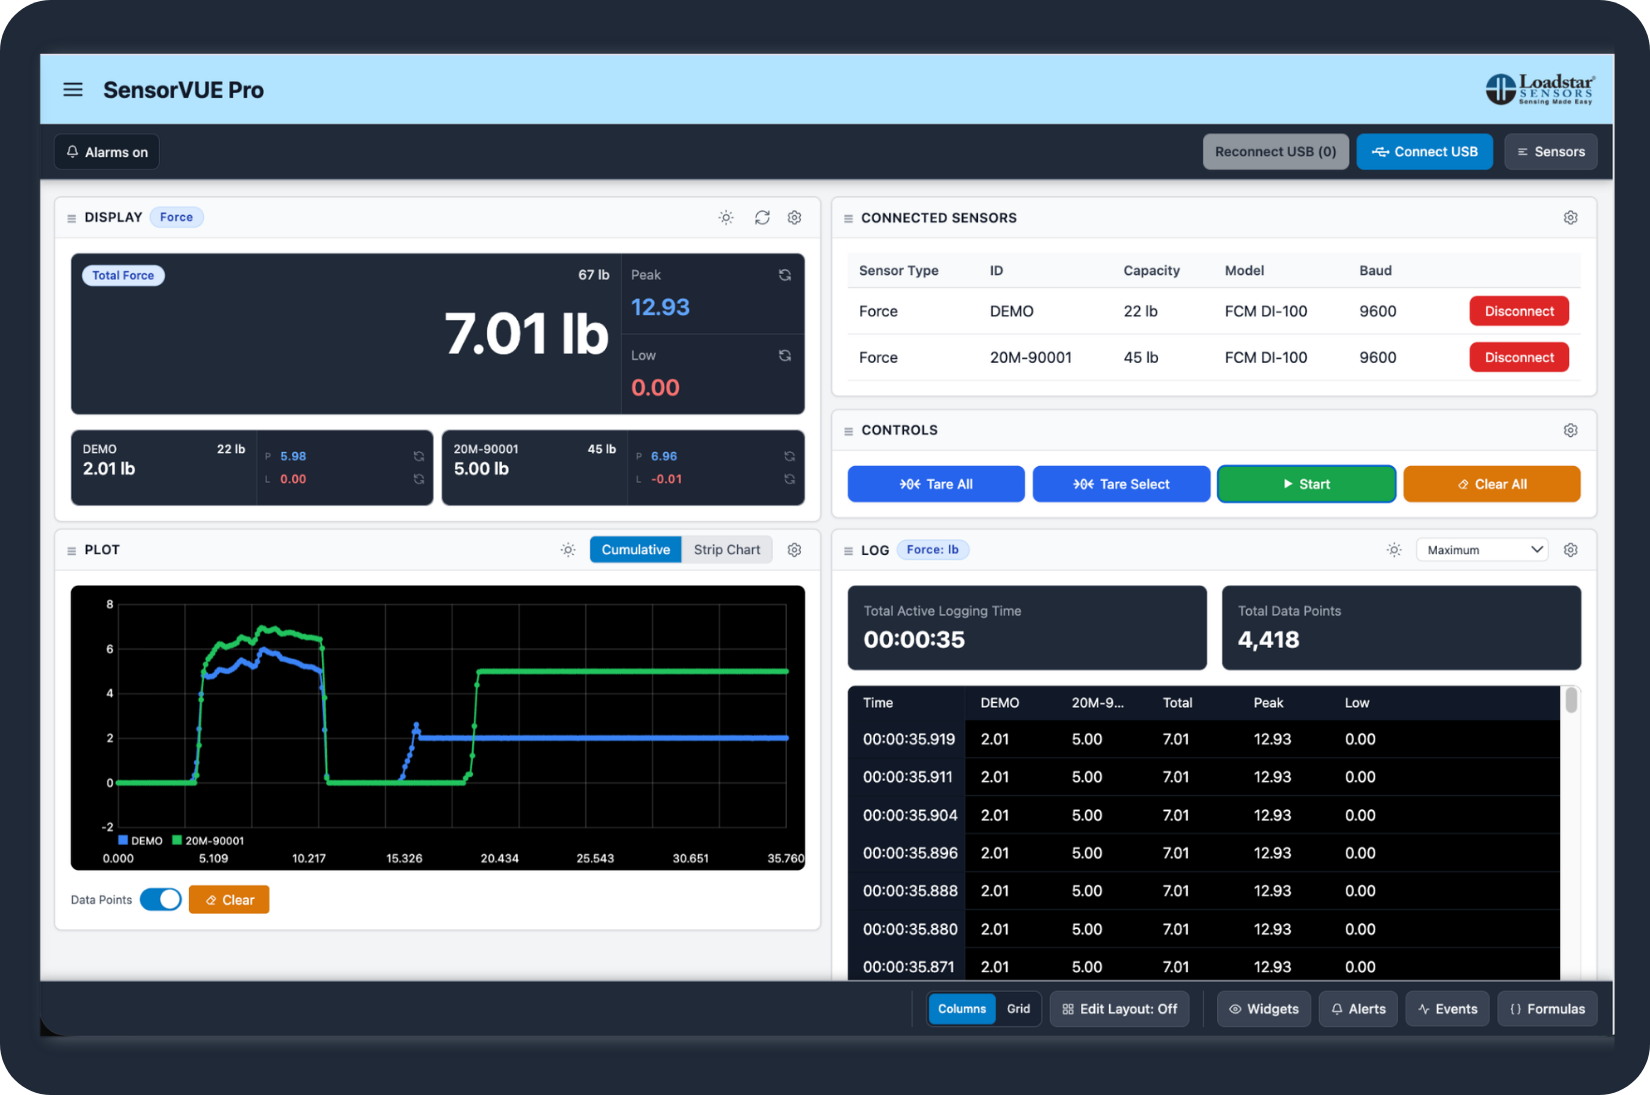The height and width of the screenshot is (1095, 1650).
Task: Grab the LOG panel drag handle
Action: click(848, 551)
